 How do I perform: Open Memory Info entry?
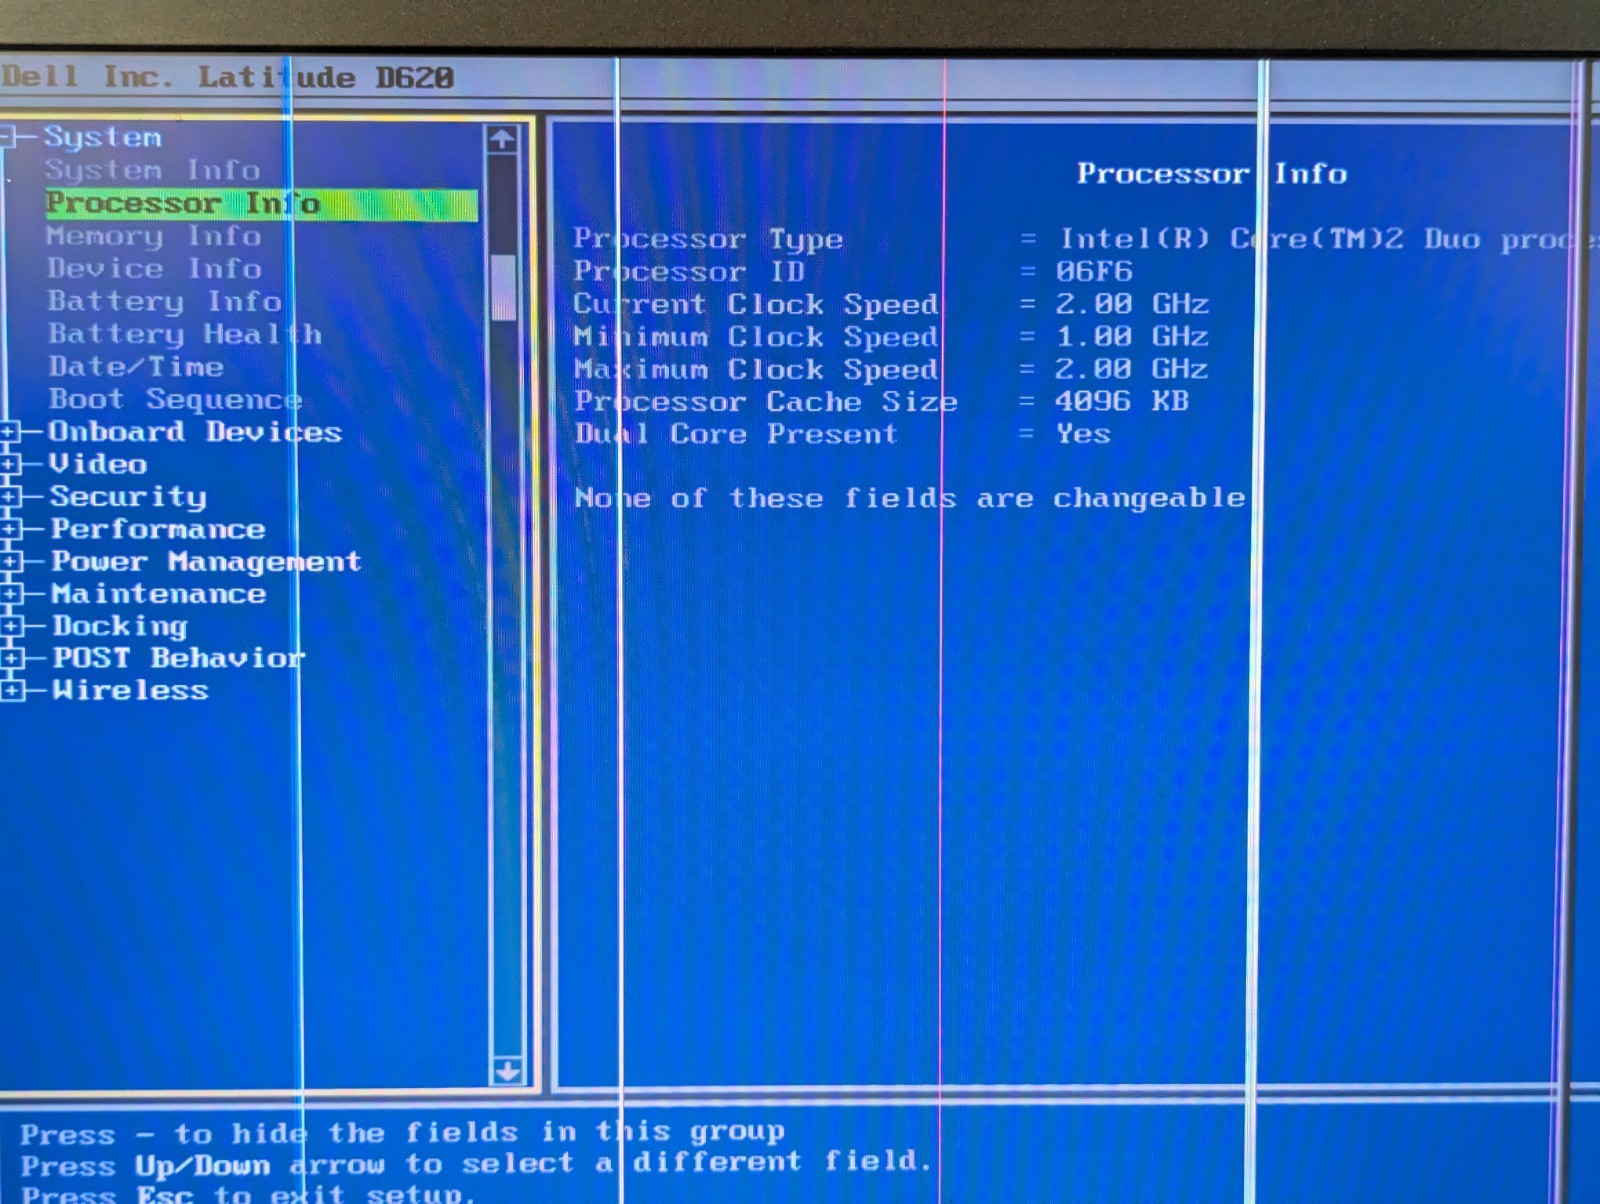[154, 236]
